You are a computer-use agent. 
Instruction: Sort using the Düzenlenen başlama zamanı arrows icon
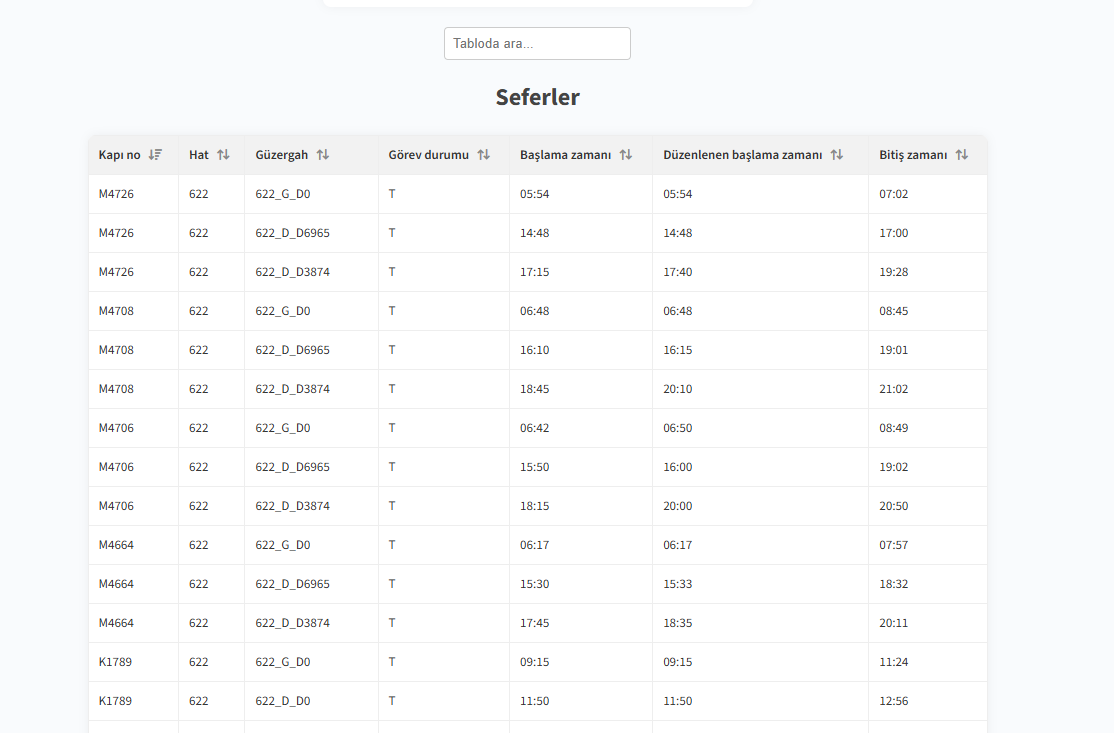(837, 155)
